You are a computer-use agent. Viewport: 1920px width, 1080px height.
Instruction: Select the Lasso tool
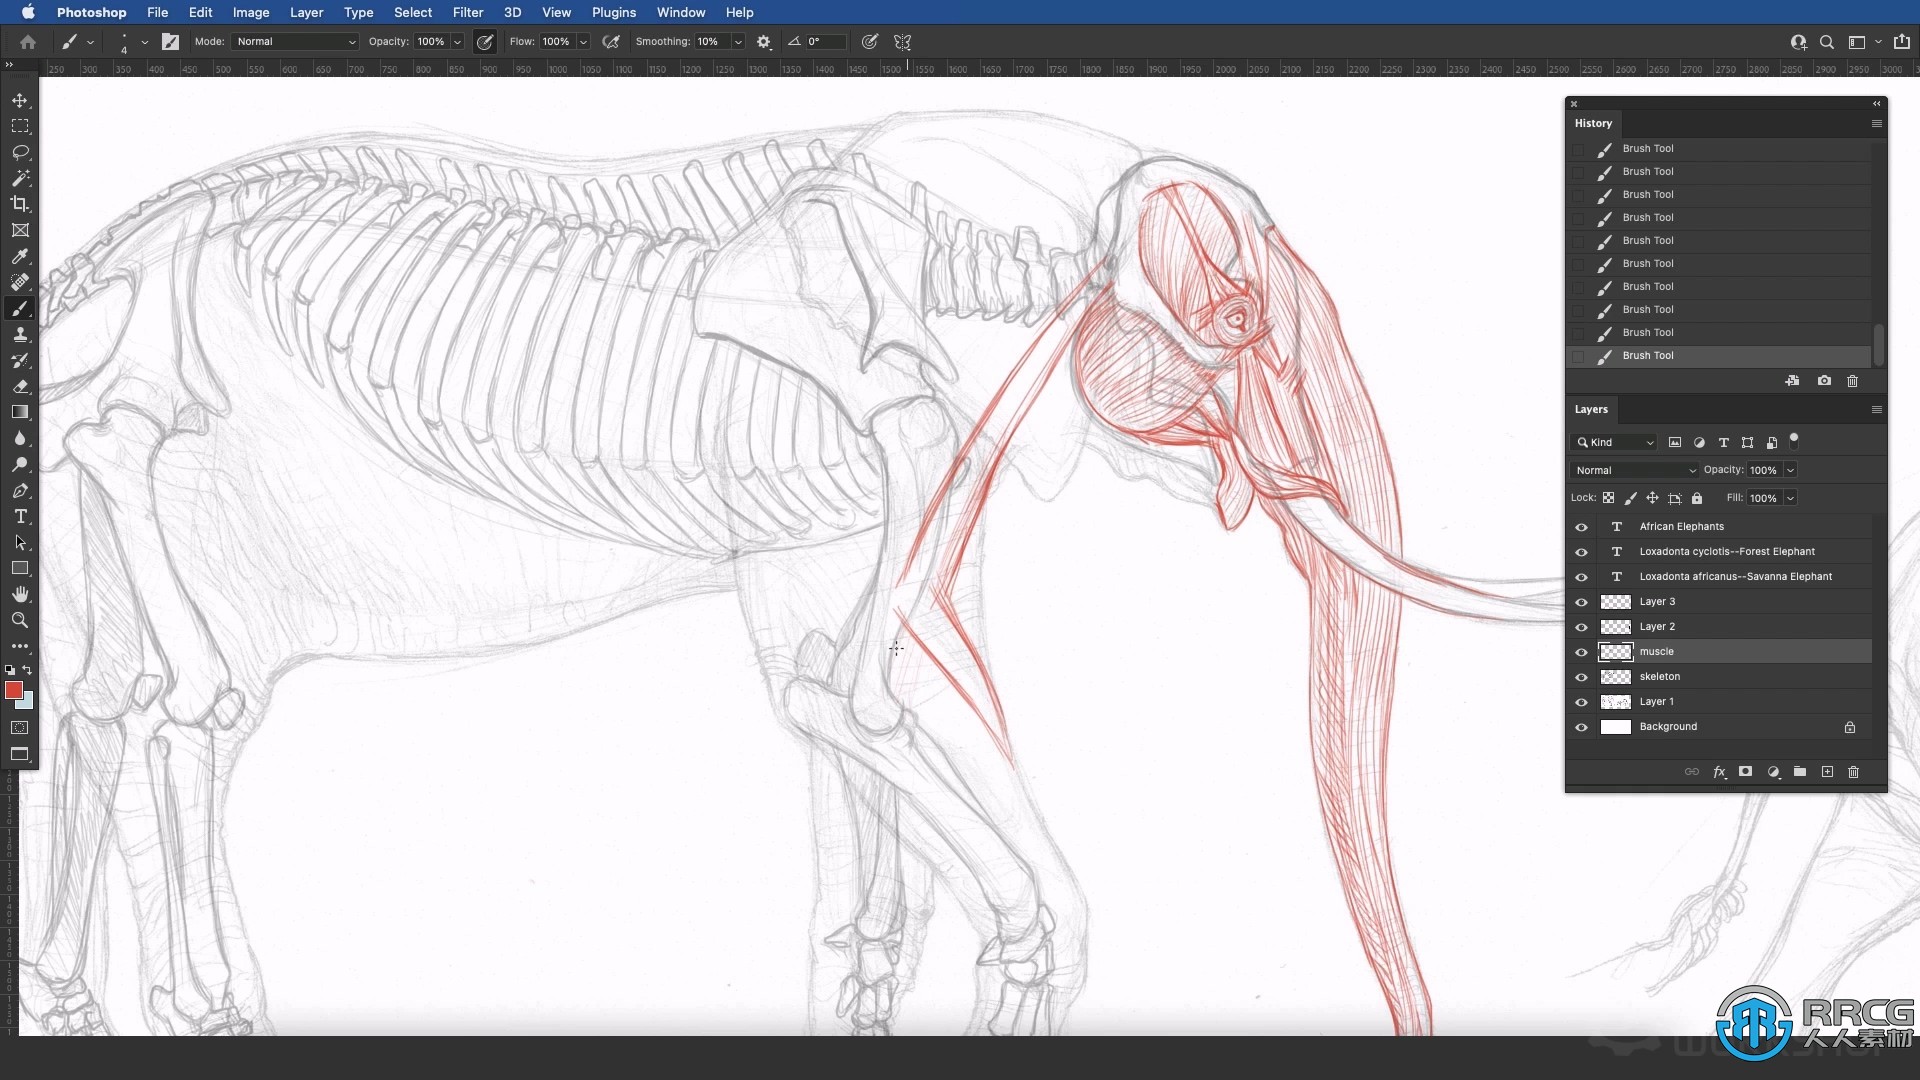pyautogui.click(x=20, y=152)
